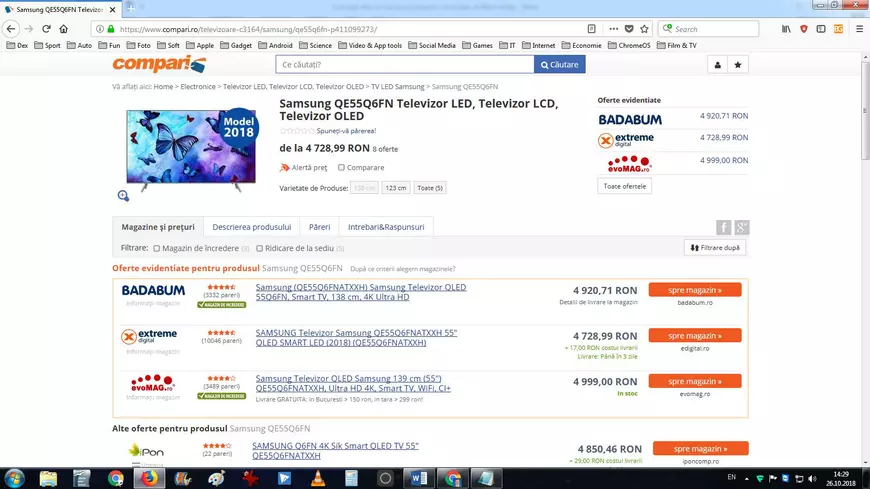
Task: Click the browser URL address bar
Action: pos(350,29)
